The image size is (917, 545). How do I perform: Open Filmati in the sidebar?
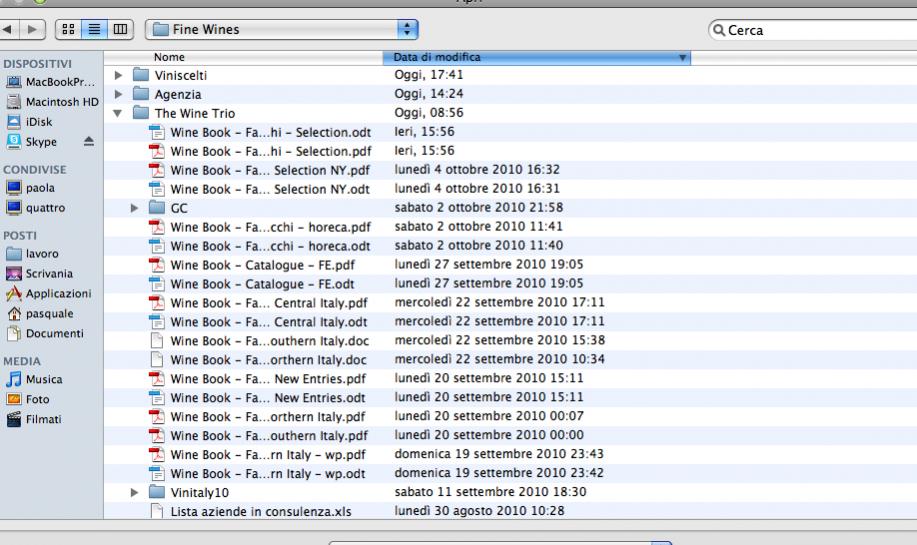coord(34,419)
